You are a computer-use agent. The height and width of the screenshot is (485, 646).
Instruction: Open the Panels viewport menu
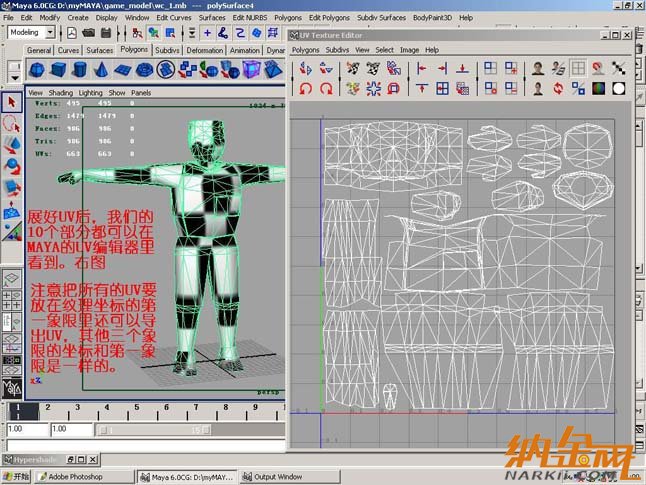pos(141,93)
